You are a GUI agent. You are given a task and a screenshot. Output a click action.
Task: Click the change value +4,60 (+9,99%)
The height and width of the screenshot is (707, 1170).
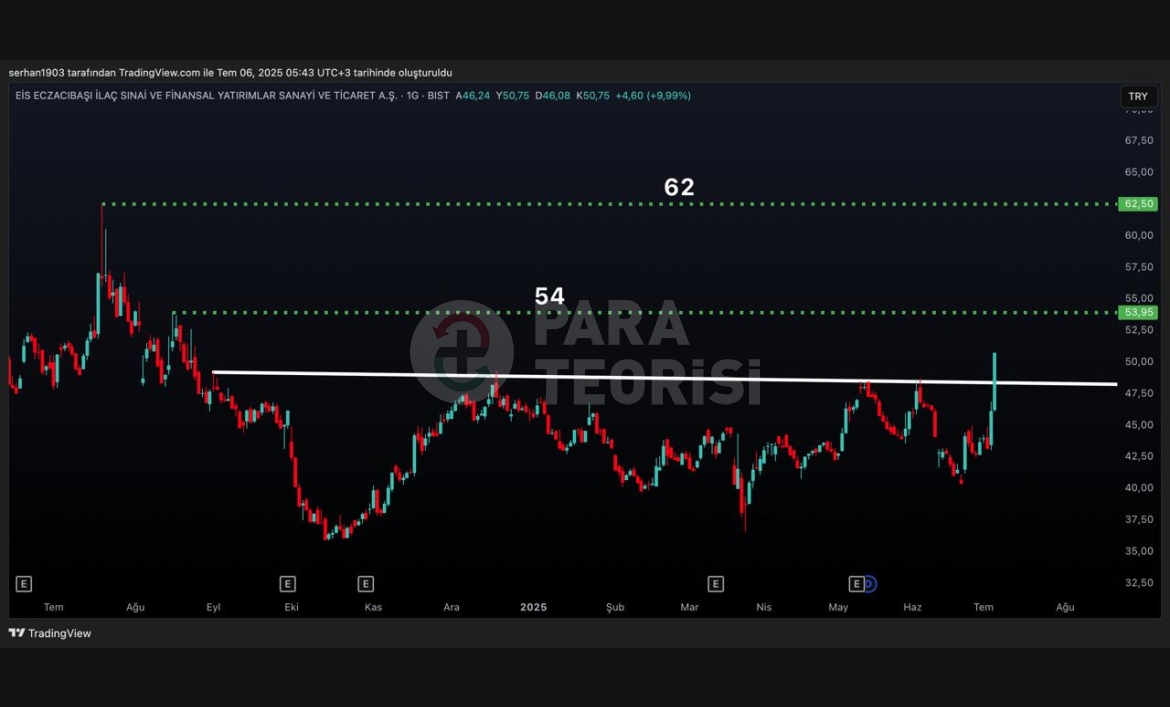pos(653,95)
